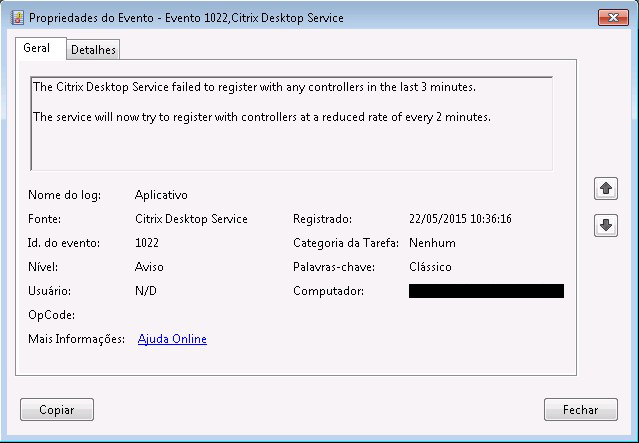This screenshot has width=639, height=443.
Task: Click the Aplicativo log name value
Action: pyautogui.click(x=161, y=195)
